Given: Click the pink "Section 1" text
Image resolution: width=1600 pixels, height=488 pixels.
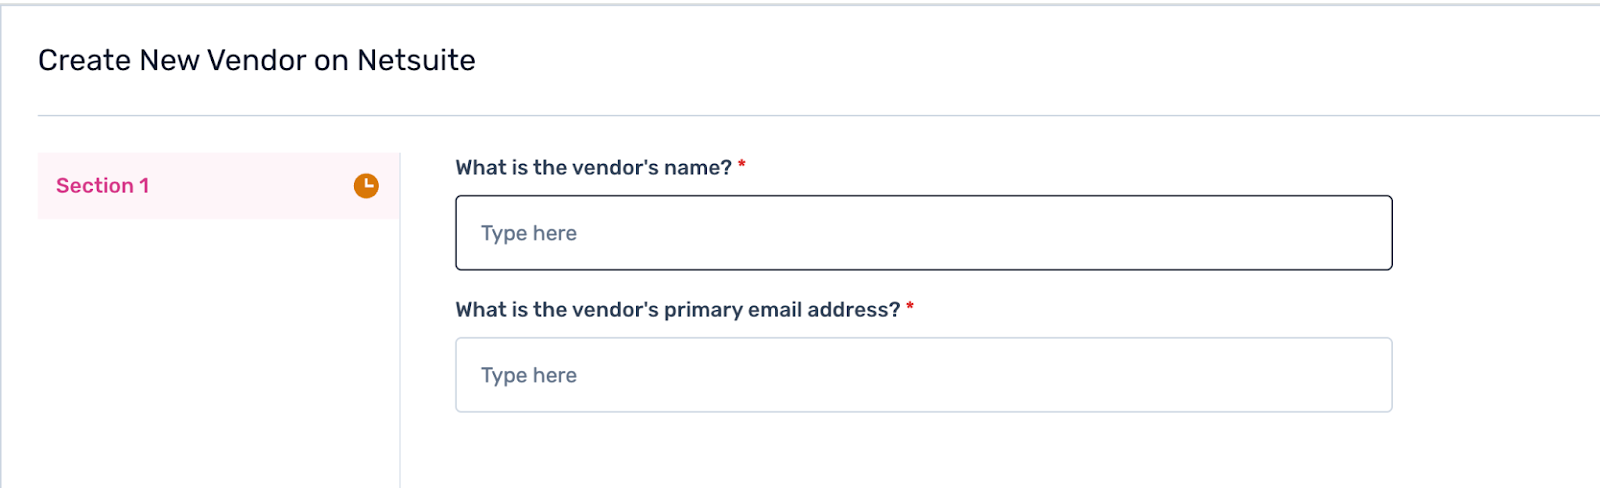Looking at the screenshot, I should (x=102, y=186).
